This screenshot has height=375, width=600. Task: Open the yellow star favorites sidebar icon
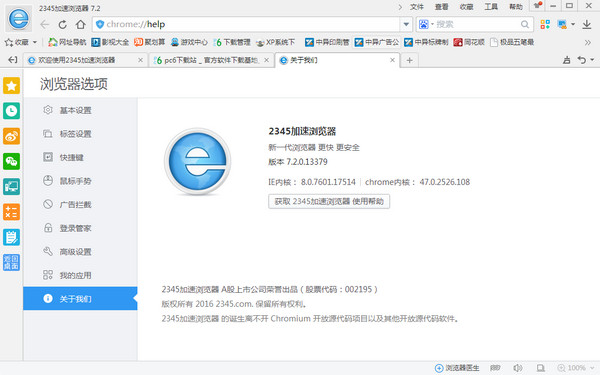point(11,86)
